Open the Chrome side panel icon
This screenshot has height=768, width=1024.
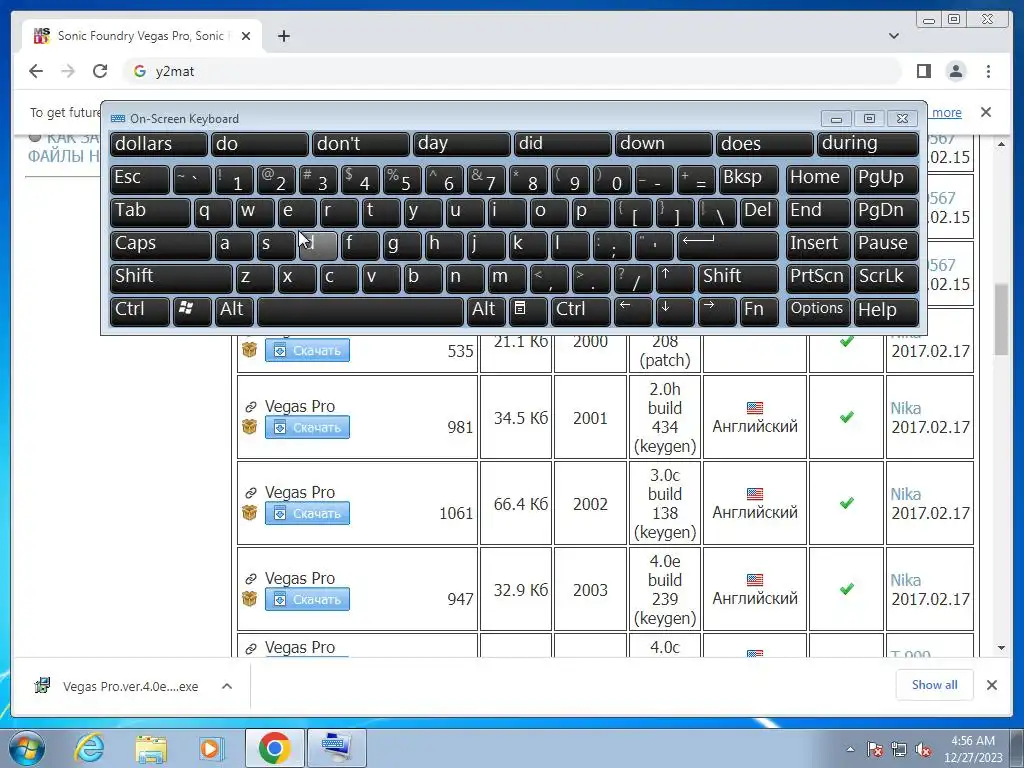point(923,71)
